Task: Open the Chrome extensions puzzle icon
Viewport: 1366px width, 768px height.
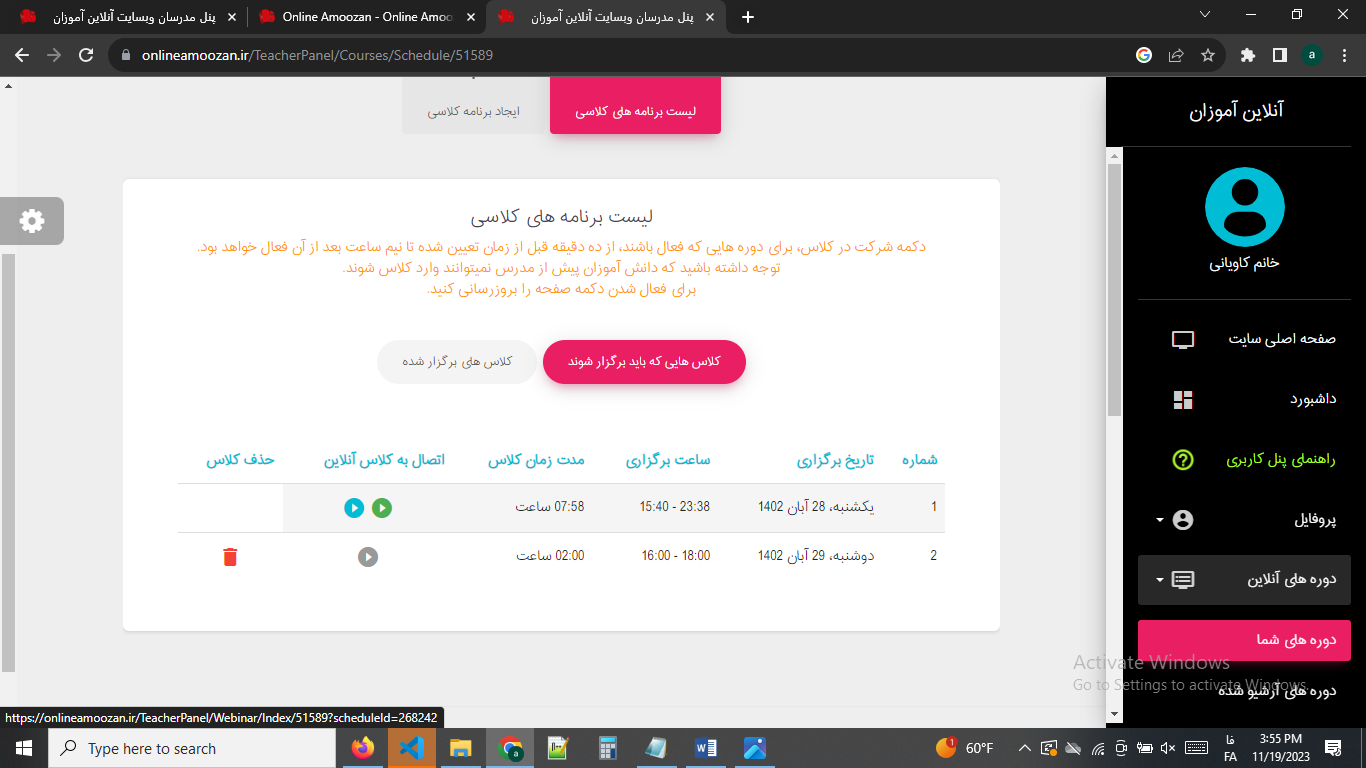Action: 1248,55
